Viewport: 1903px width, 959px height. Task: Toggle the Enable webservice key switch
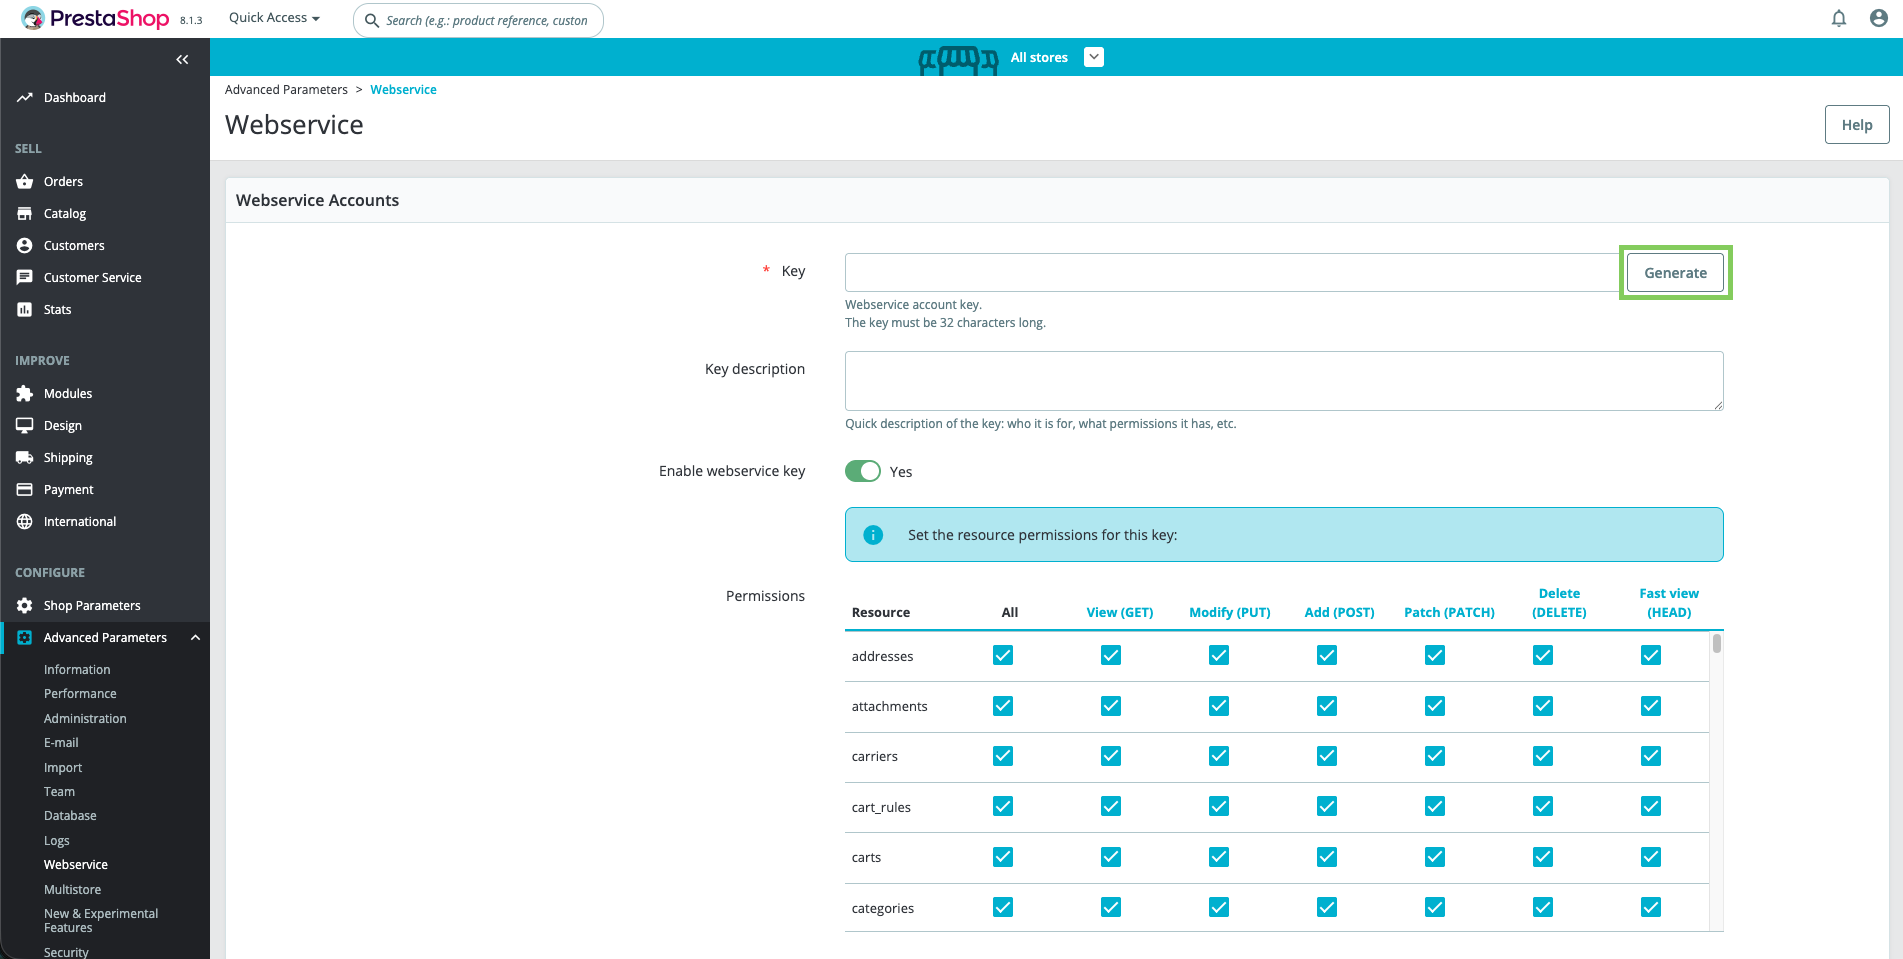click(x=862, y=472)
